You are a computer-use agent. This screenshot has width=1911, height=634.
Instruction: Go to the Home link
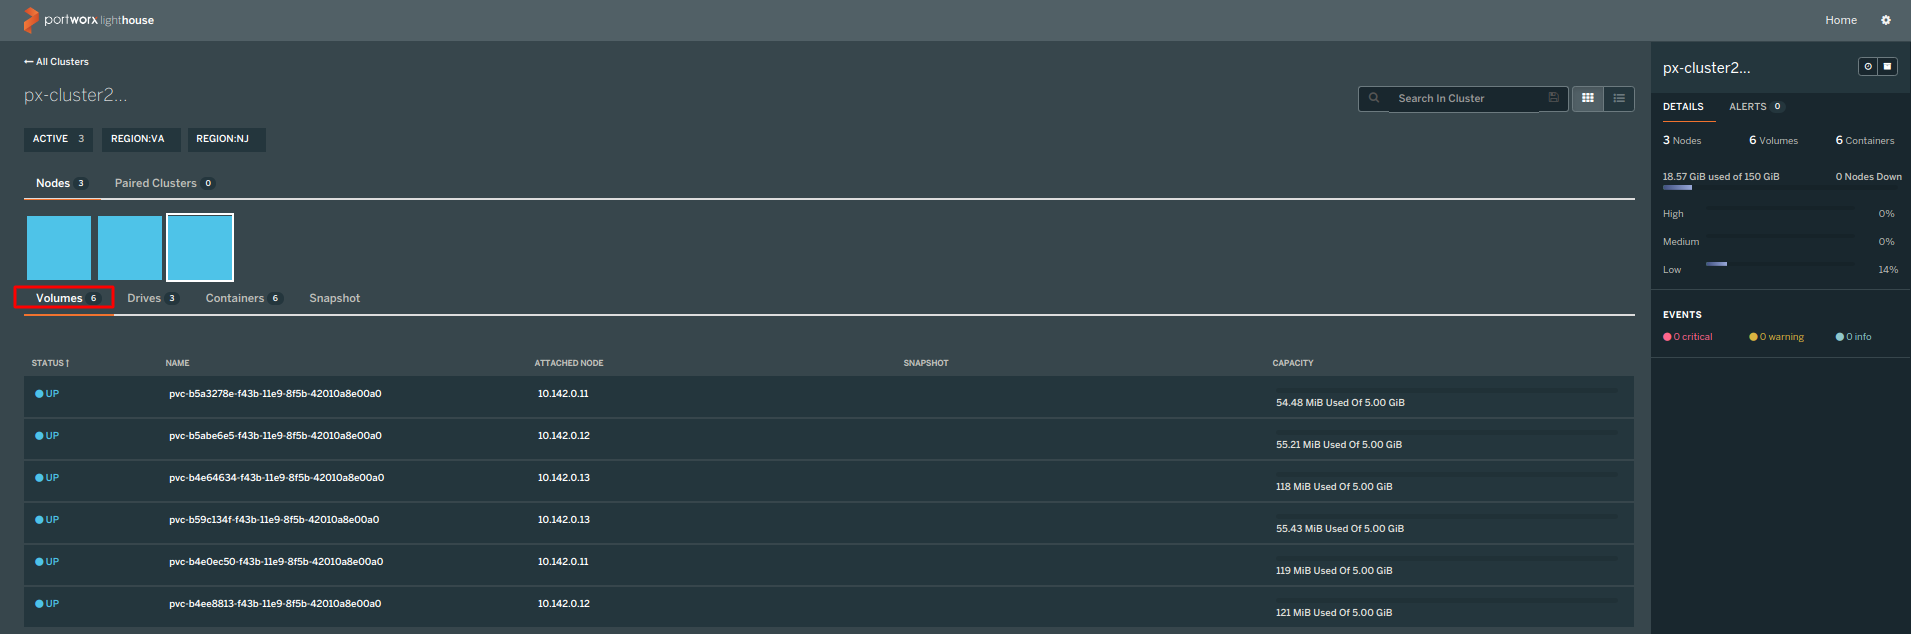coord(1840,20)
